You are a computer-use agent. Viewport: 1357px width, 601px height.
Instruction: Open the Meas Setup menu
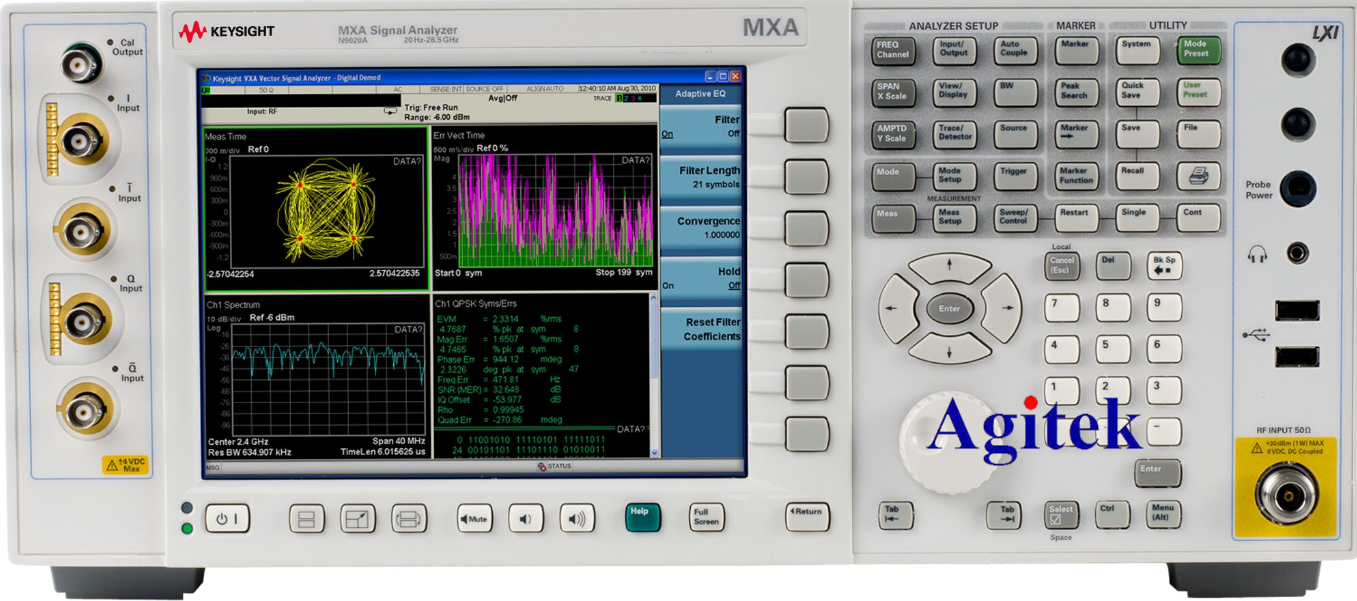click(x=953, y=217)
